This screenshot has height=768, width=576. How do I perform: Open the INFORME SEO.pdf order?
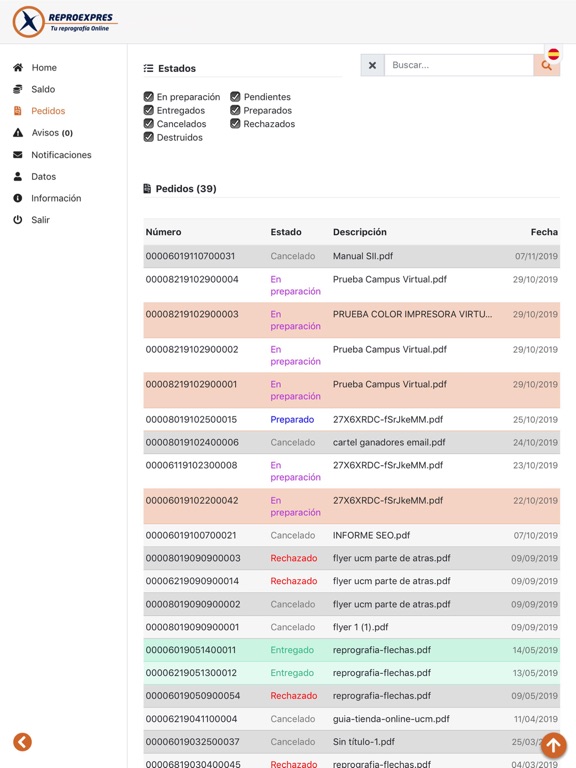pyautogui.click(x=351, y=535)
